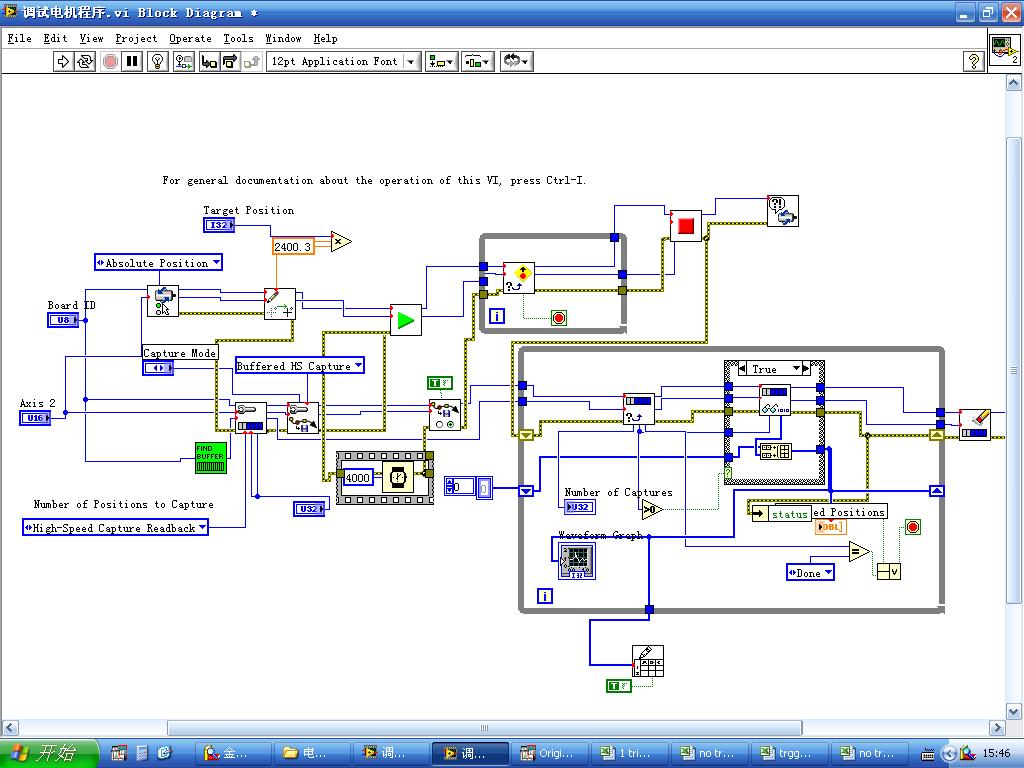Select the green FIND BUFFER node
The image size is (1024, 768).
210,457
